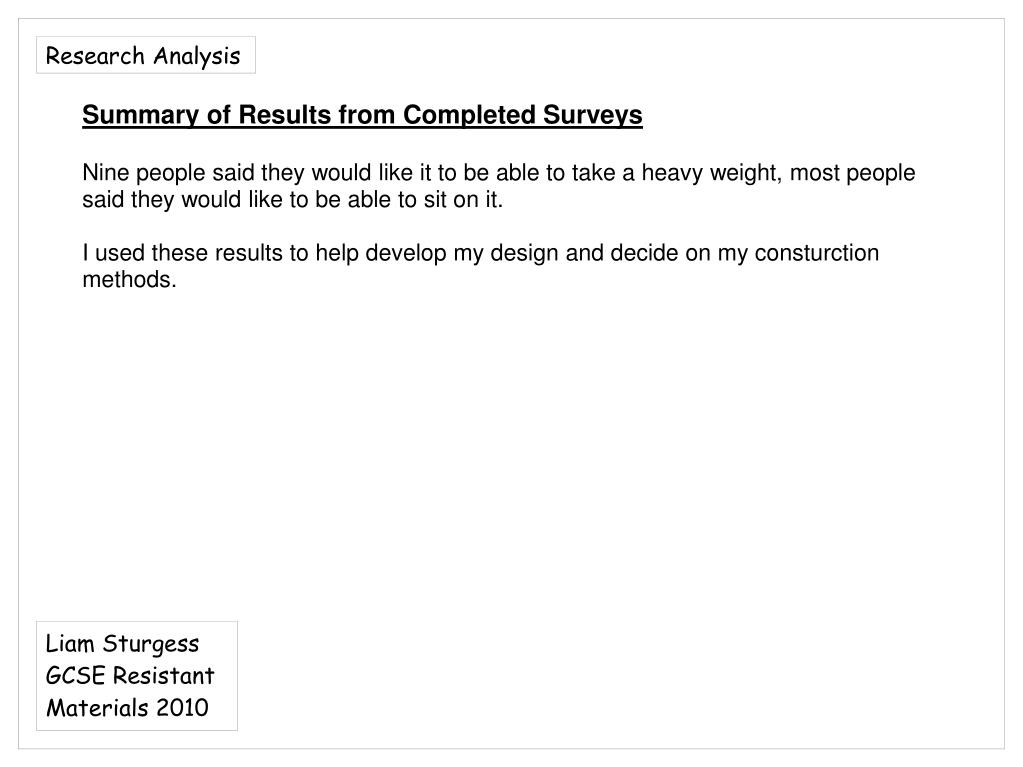Image resolution: width=1023 pixels, height=767 pixels.
Task: Click the GCSE Resistant line
Action: [130, 676]
